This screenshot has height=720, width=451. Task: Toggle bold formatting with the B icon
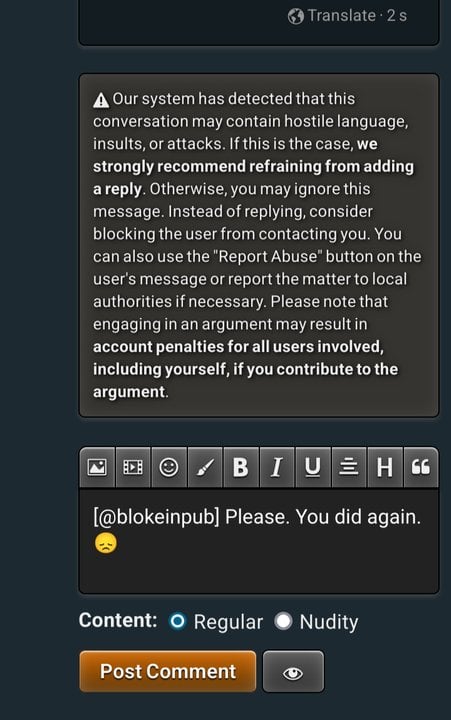[x=241, y=467]
